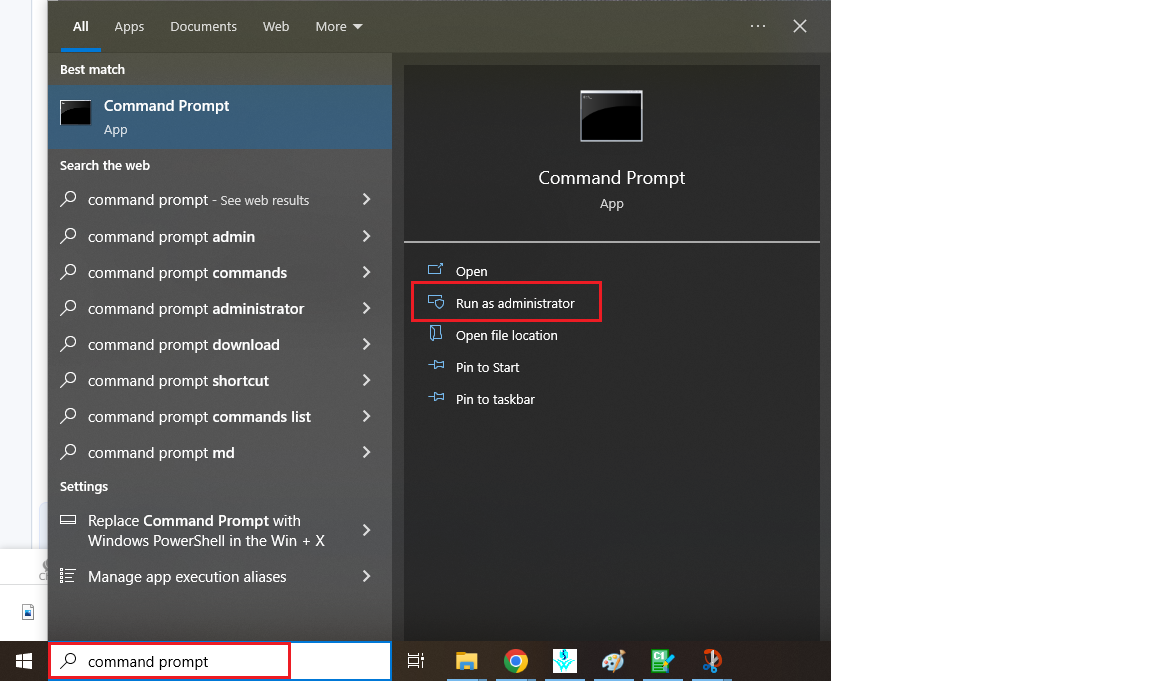
Task: Launch File Explorer from the taskbar
Action: point(467,661)
